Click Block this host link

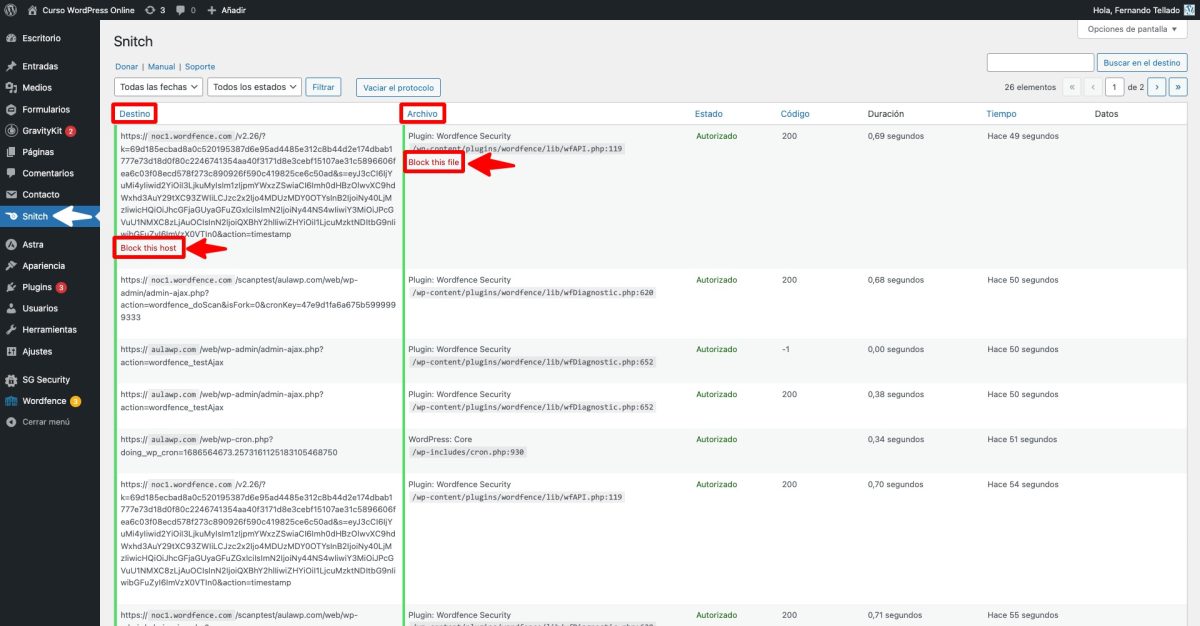click(x=148, y=247)
